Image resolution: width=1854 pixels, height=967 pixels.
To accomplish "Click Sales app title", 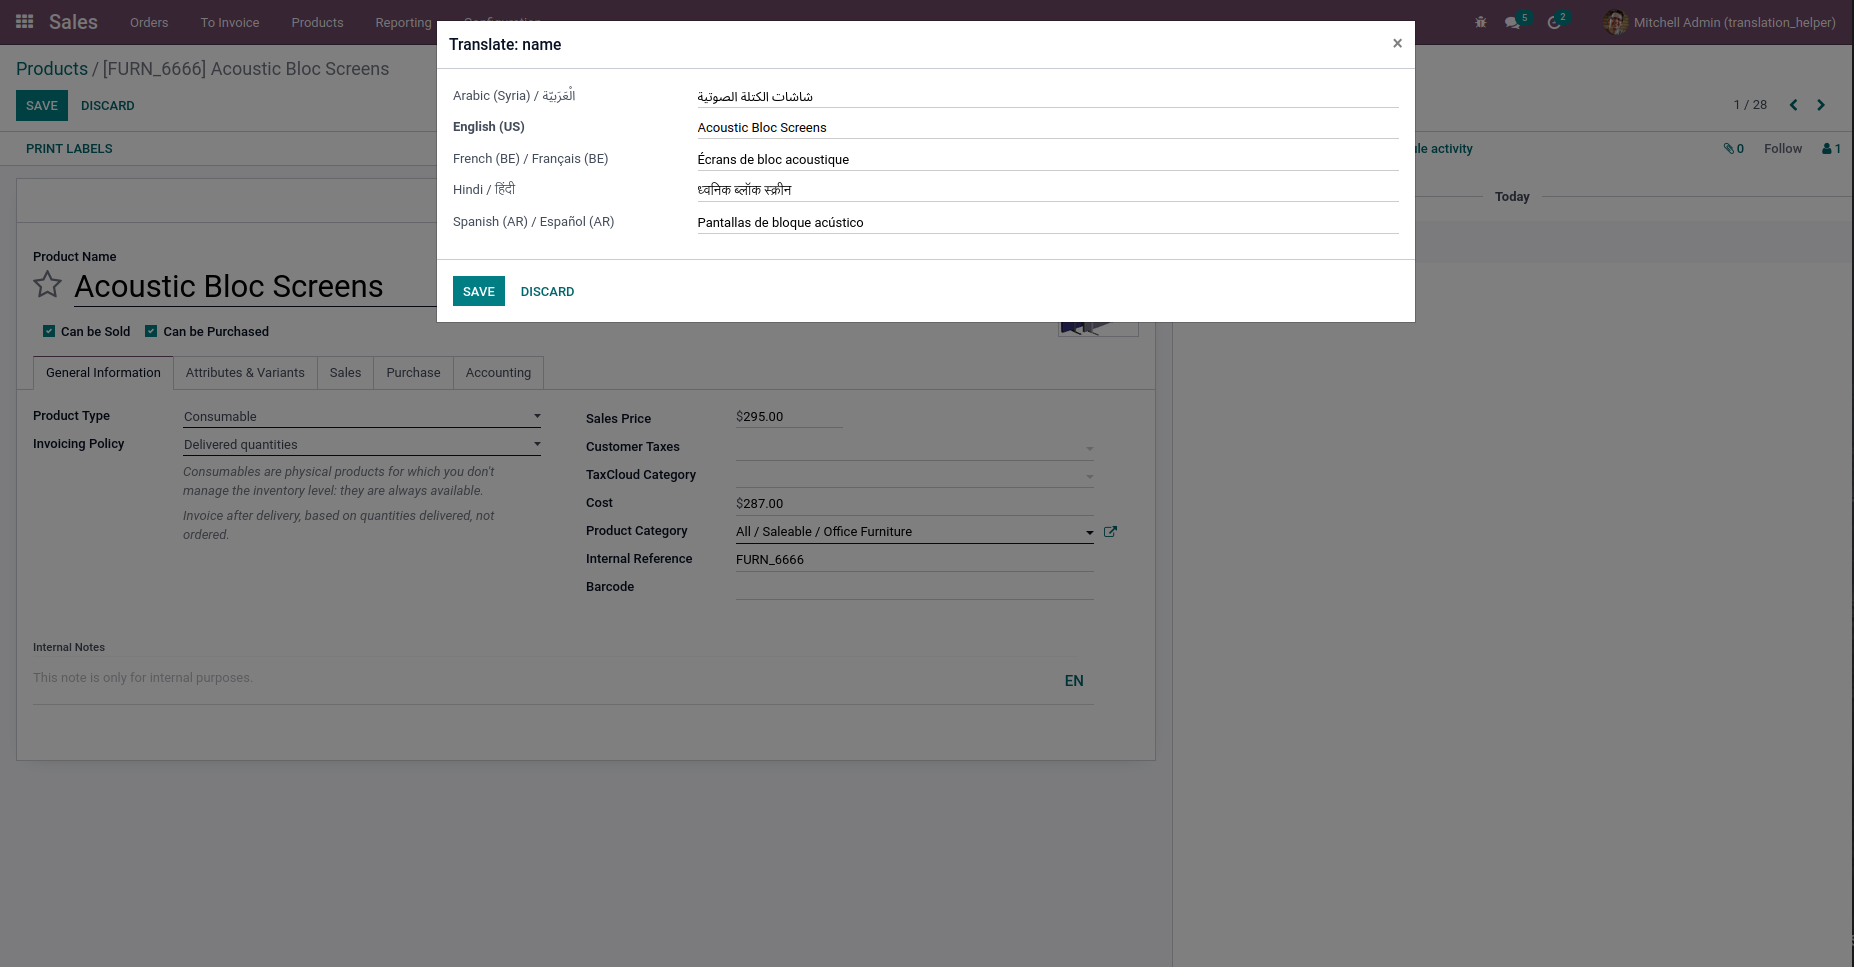I will [73, 22].
